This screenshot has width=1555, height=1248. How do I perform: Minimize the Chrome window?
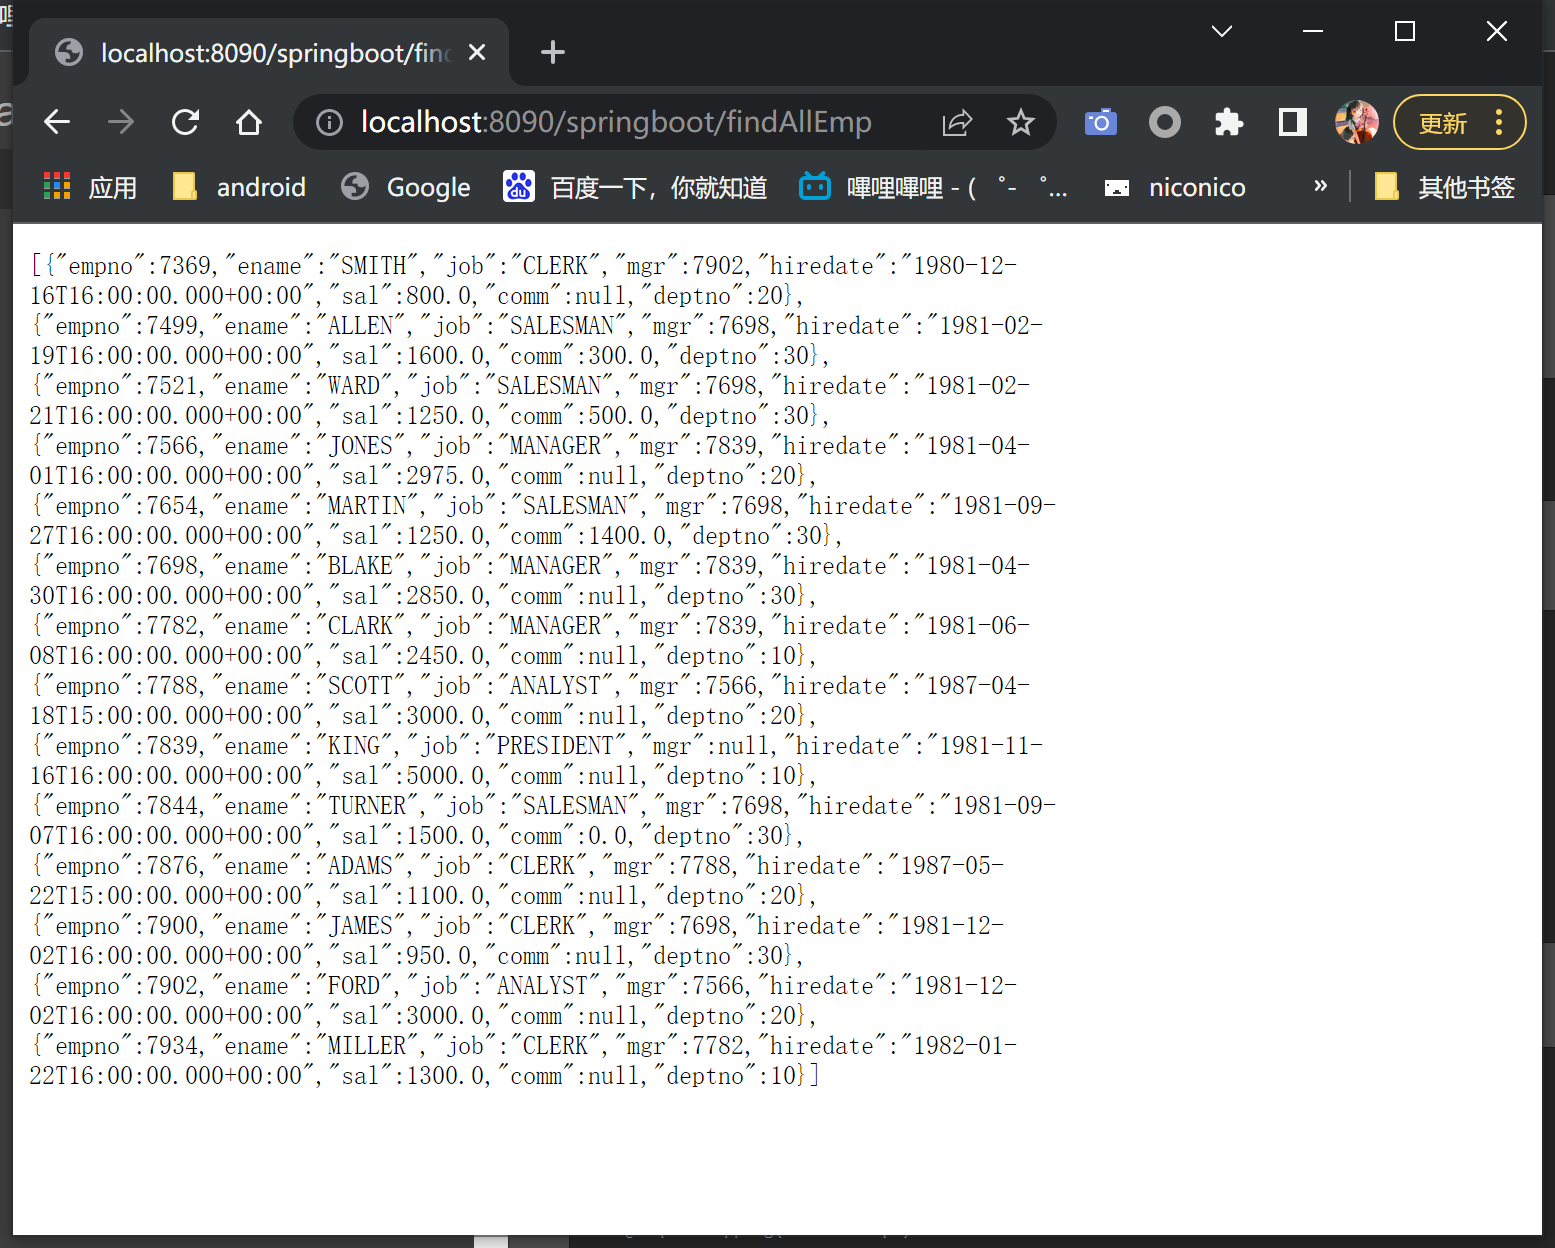1313,31
